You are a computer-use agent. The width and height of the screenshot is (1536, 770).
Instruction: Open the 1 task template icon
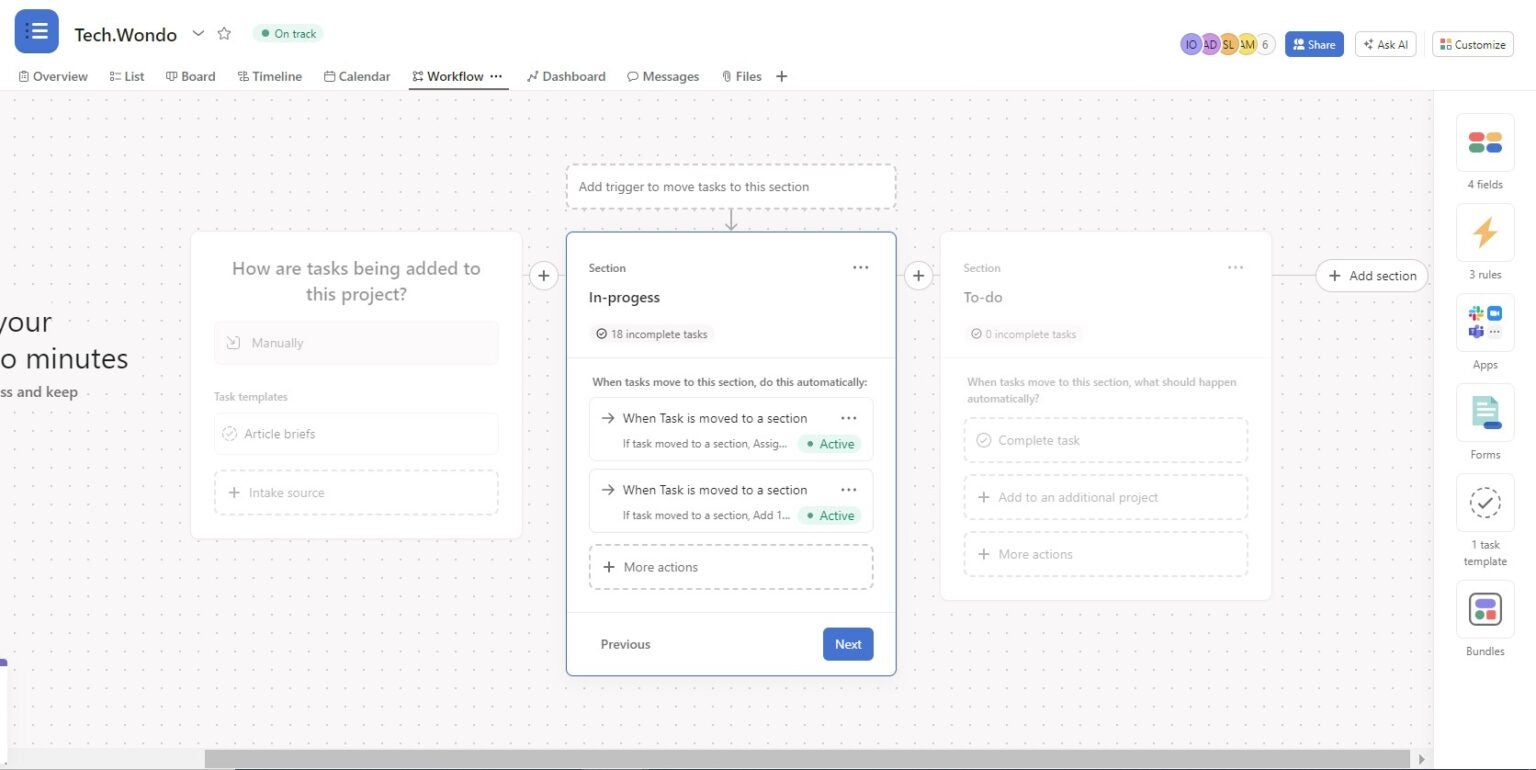(1484, 503)
